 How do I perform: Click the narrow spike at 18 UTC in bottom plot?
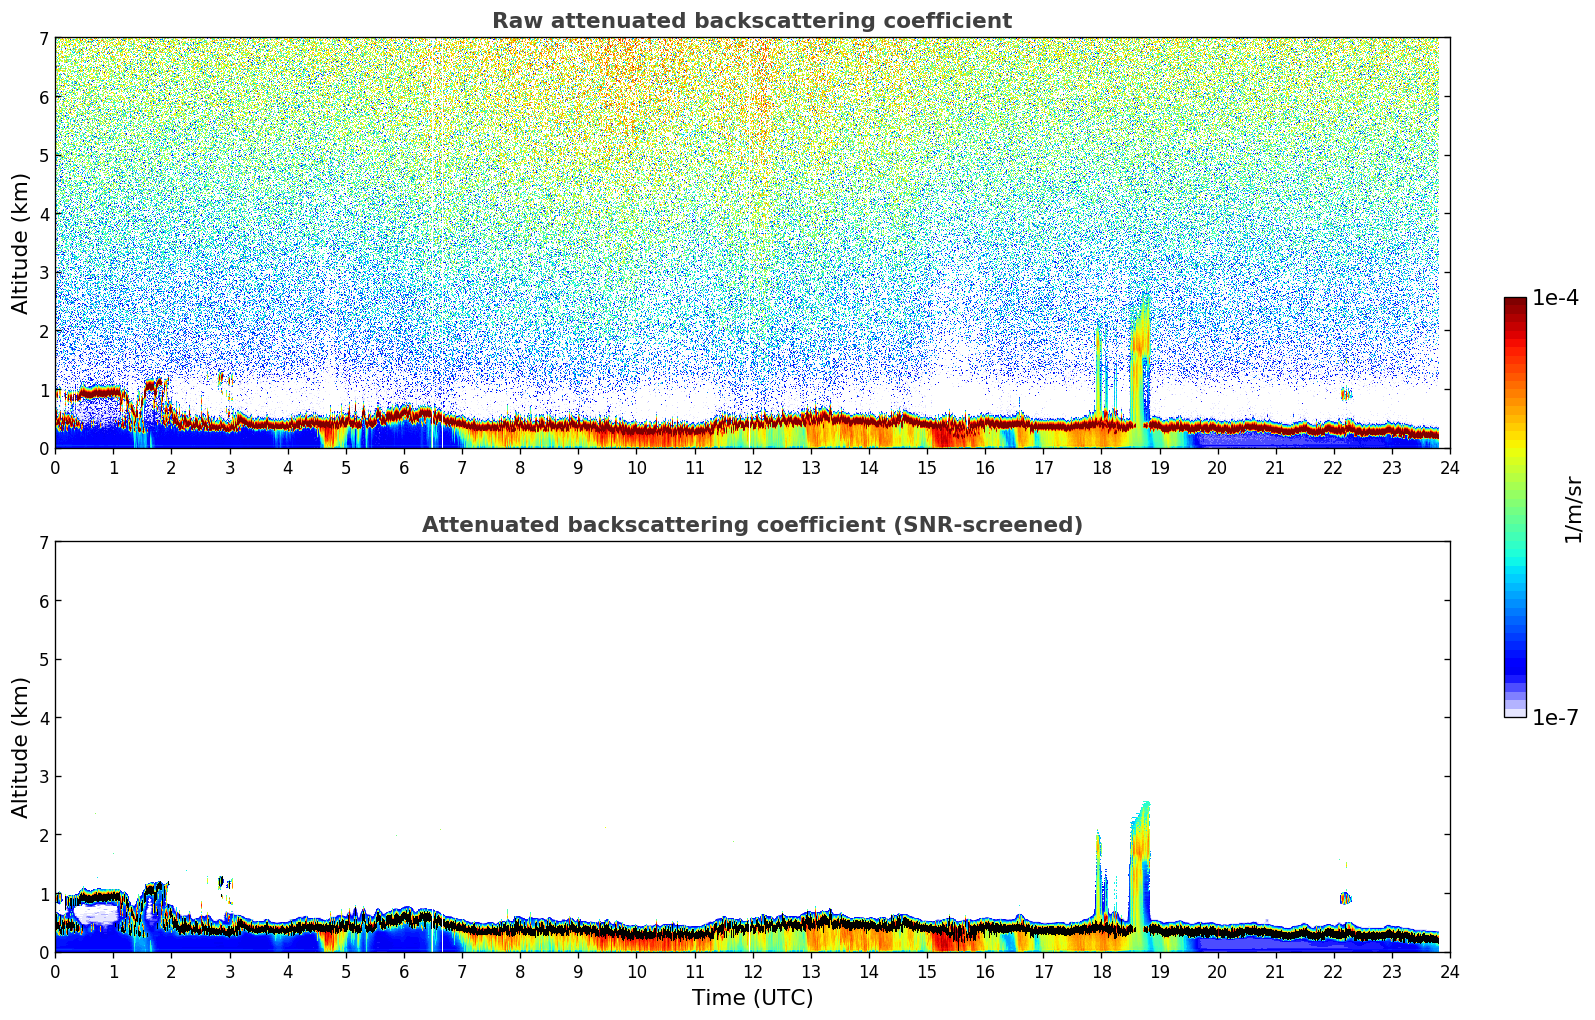(1098, 875)
